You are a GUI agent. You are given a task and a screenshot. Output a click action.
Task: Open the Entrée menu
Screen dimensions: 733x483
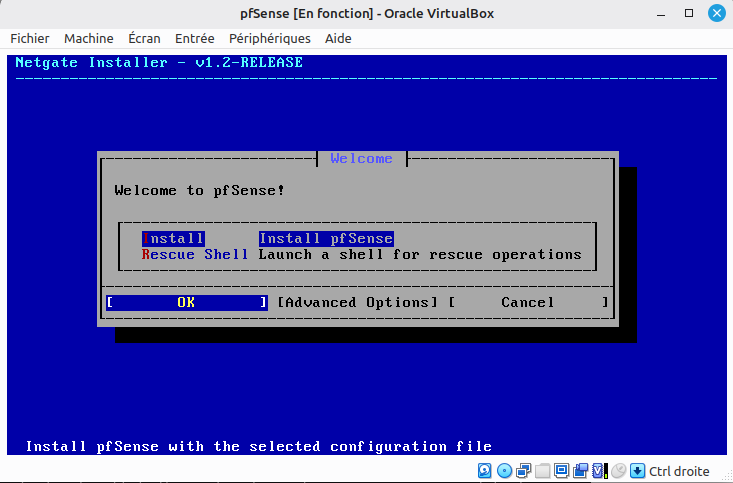195,38
